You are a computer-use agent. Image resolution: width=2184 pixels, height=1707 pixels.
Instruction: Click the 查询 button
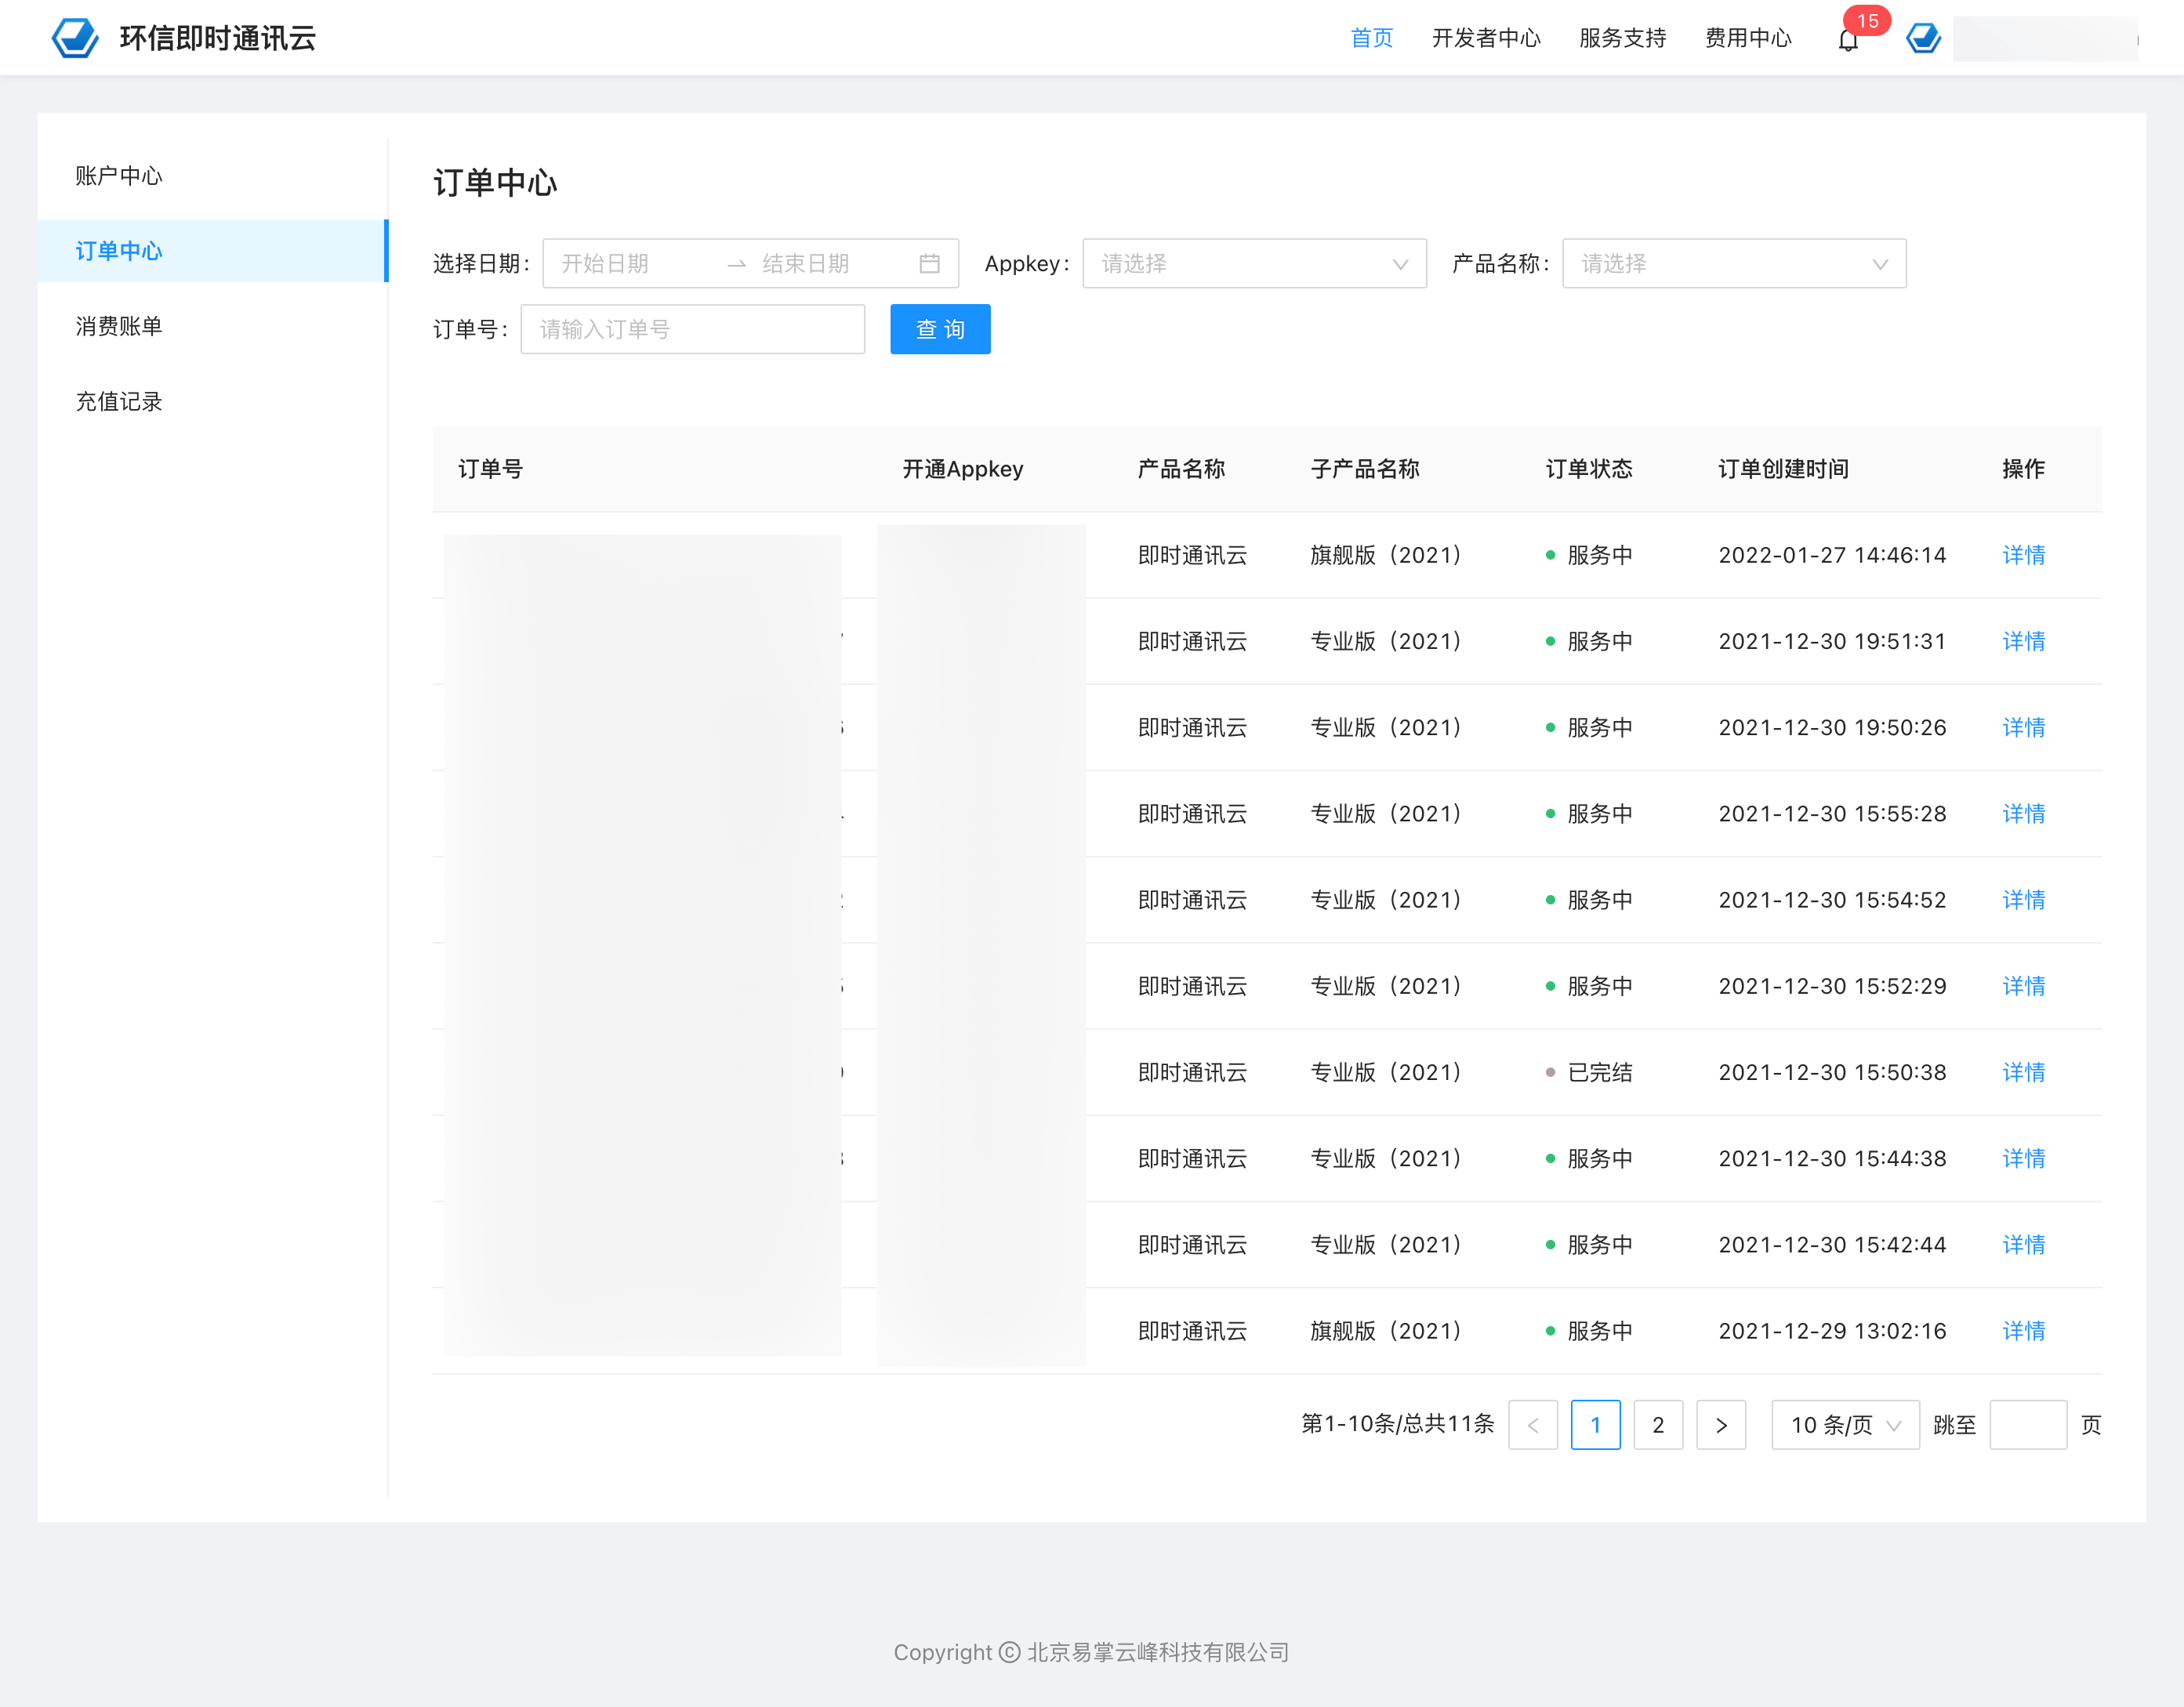tap(940, 329)
